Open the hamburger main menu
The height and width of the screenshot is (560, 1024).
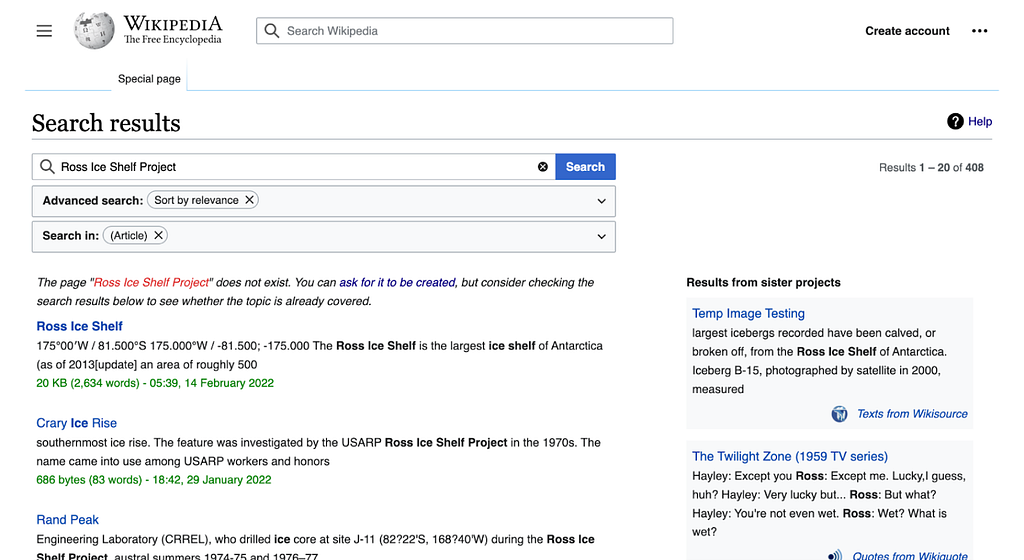[x=44, y=31]
